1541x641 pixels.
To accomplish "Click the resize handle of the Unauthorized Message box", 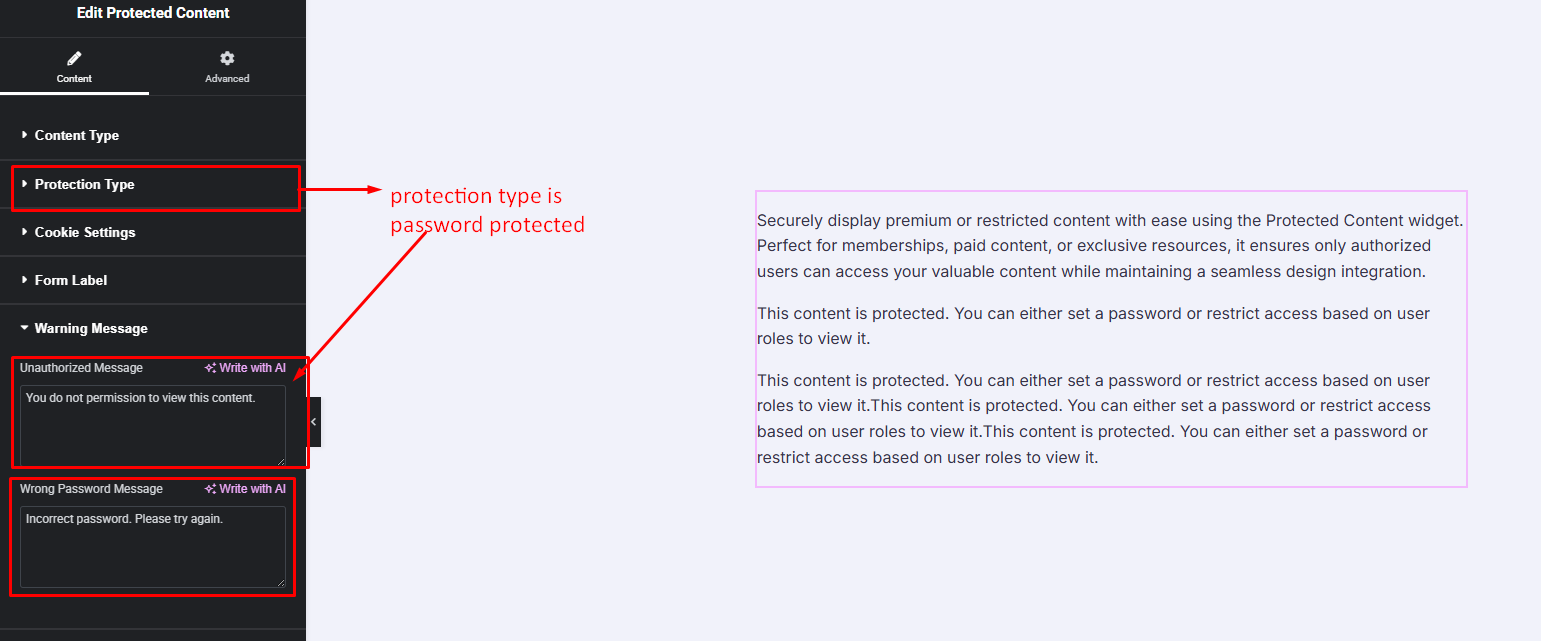I will pos(281,461).
